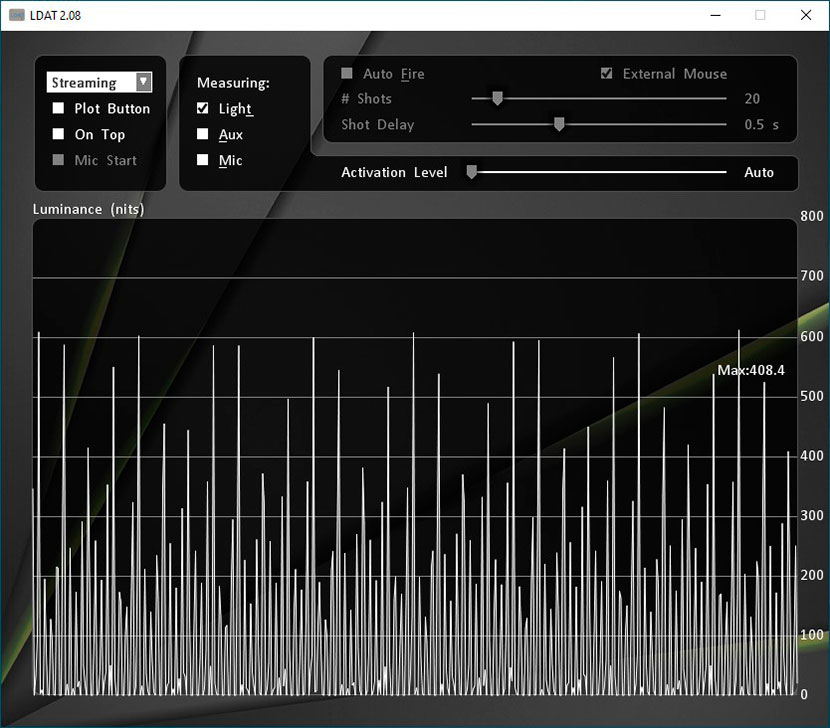Click the Activation Level Auto value
This screenshot has width=830, height=728.
point(759,172)
